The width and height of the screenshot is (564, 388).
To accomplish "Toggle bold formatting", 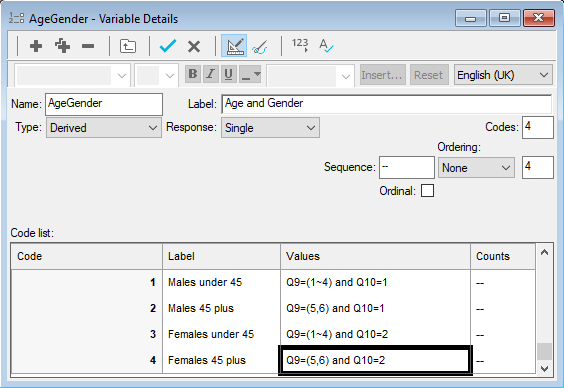I will [193, 74].
